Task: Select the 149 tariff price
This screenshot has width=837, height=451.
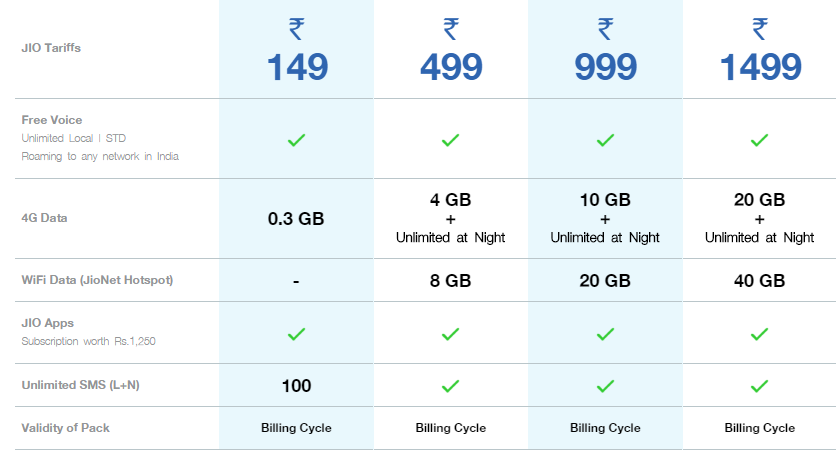Action: point(297,67)
